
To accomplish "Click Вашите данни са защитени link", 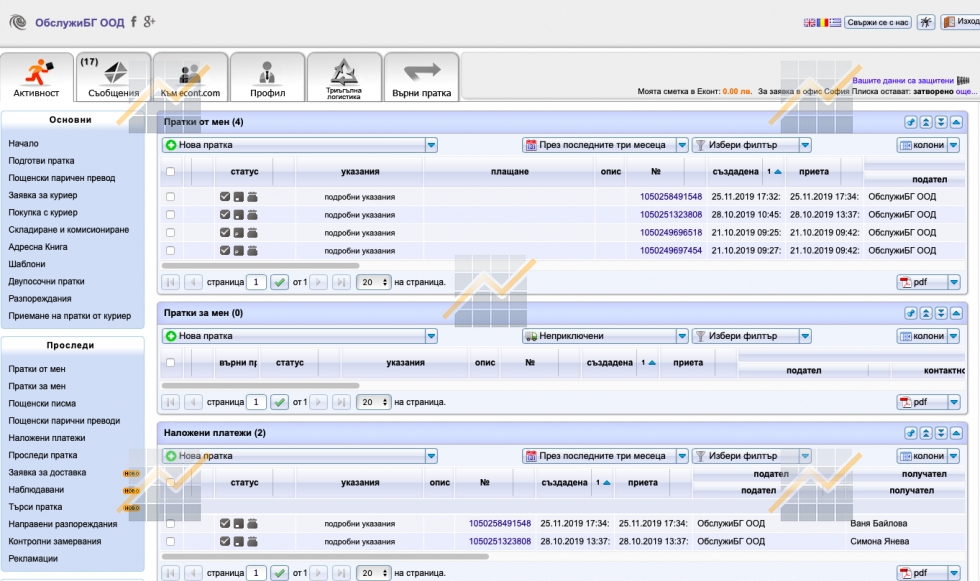I will [x=902, y=81].
